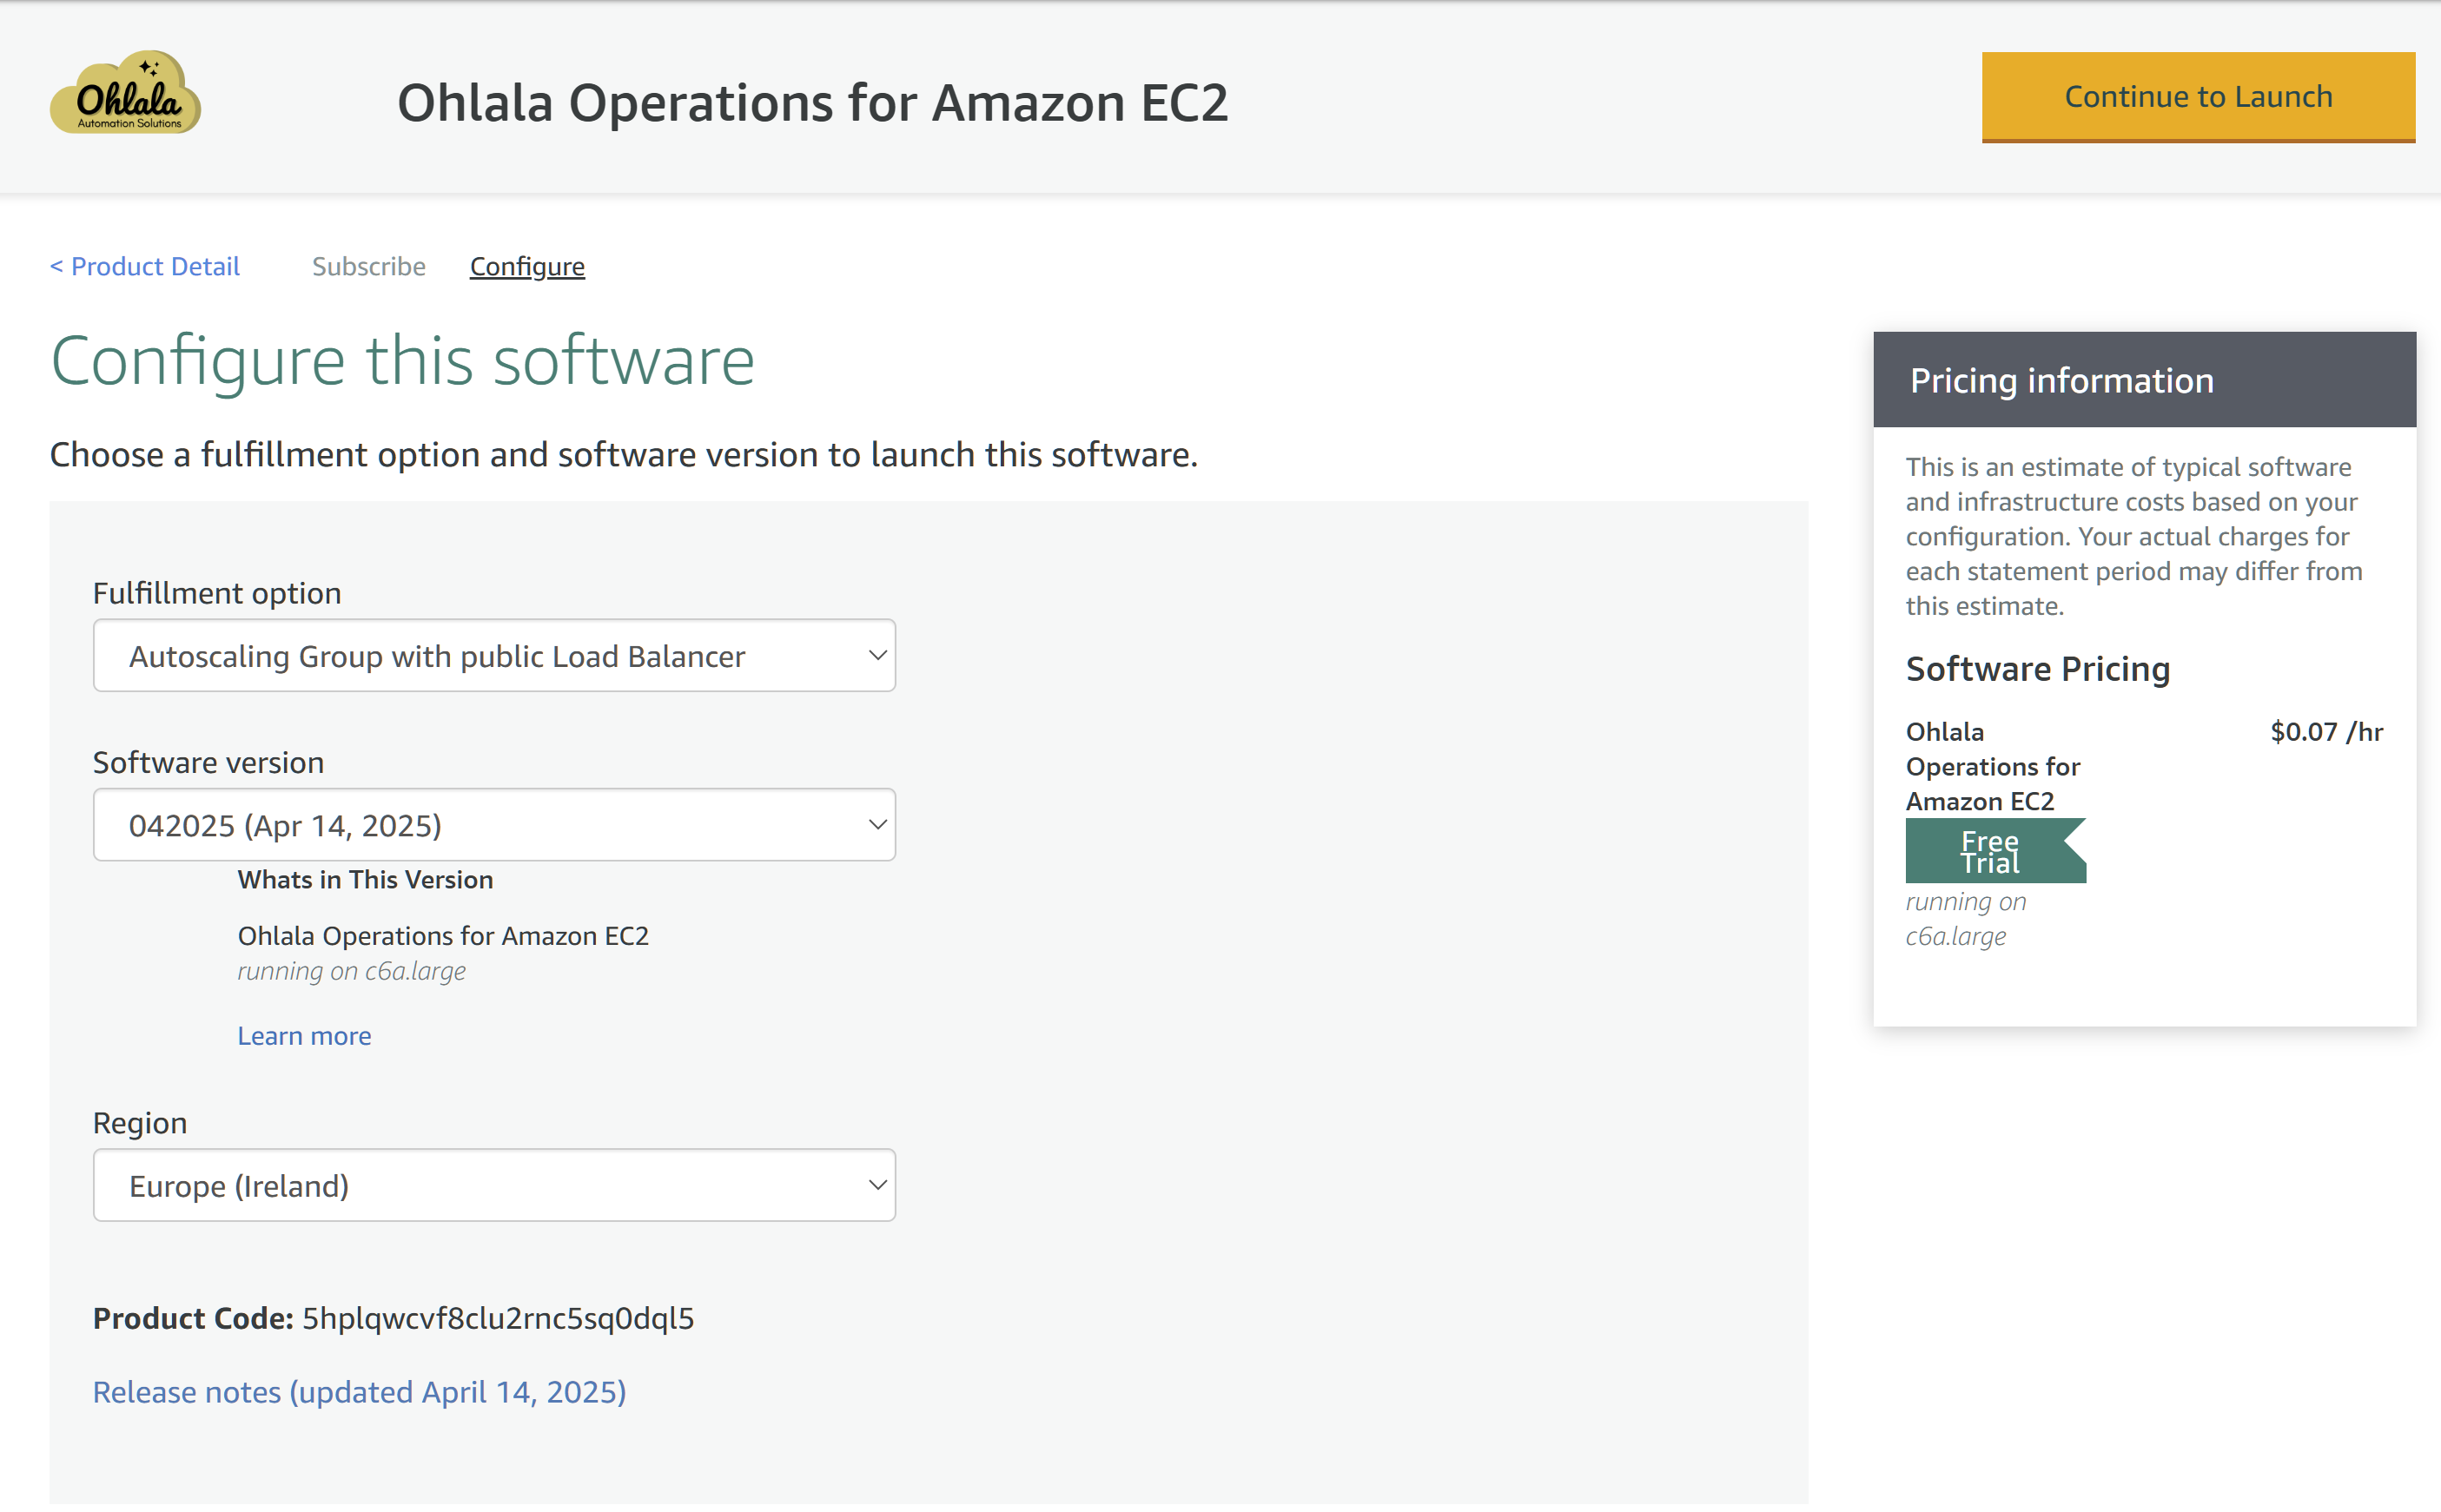Open the Software version dropdown

[x=494, y=825]
